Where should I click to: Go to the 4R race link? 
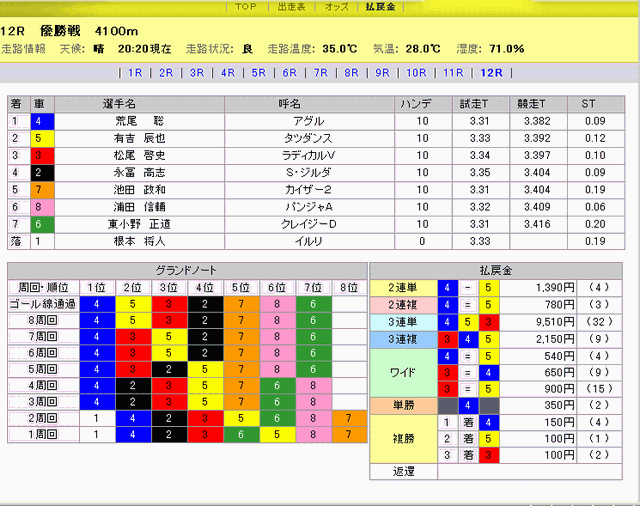point(228,73)
